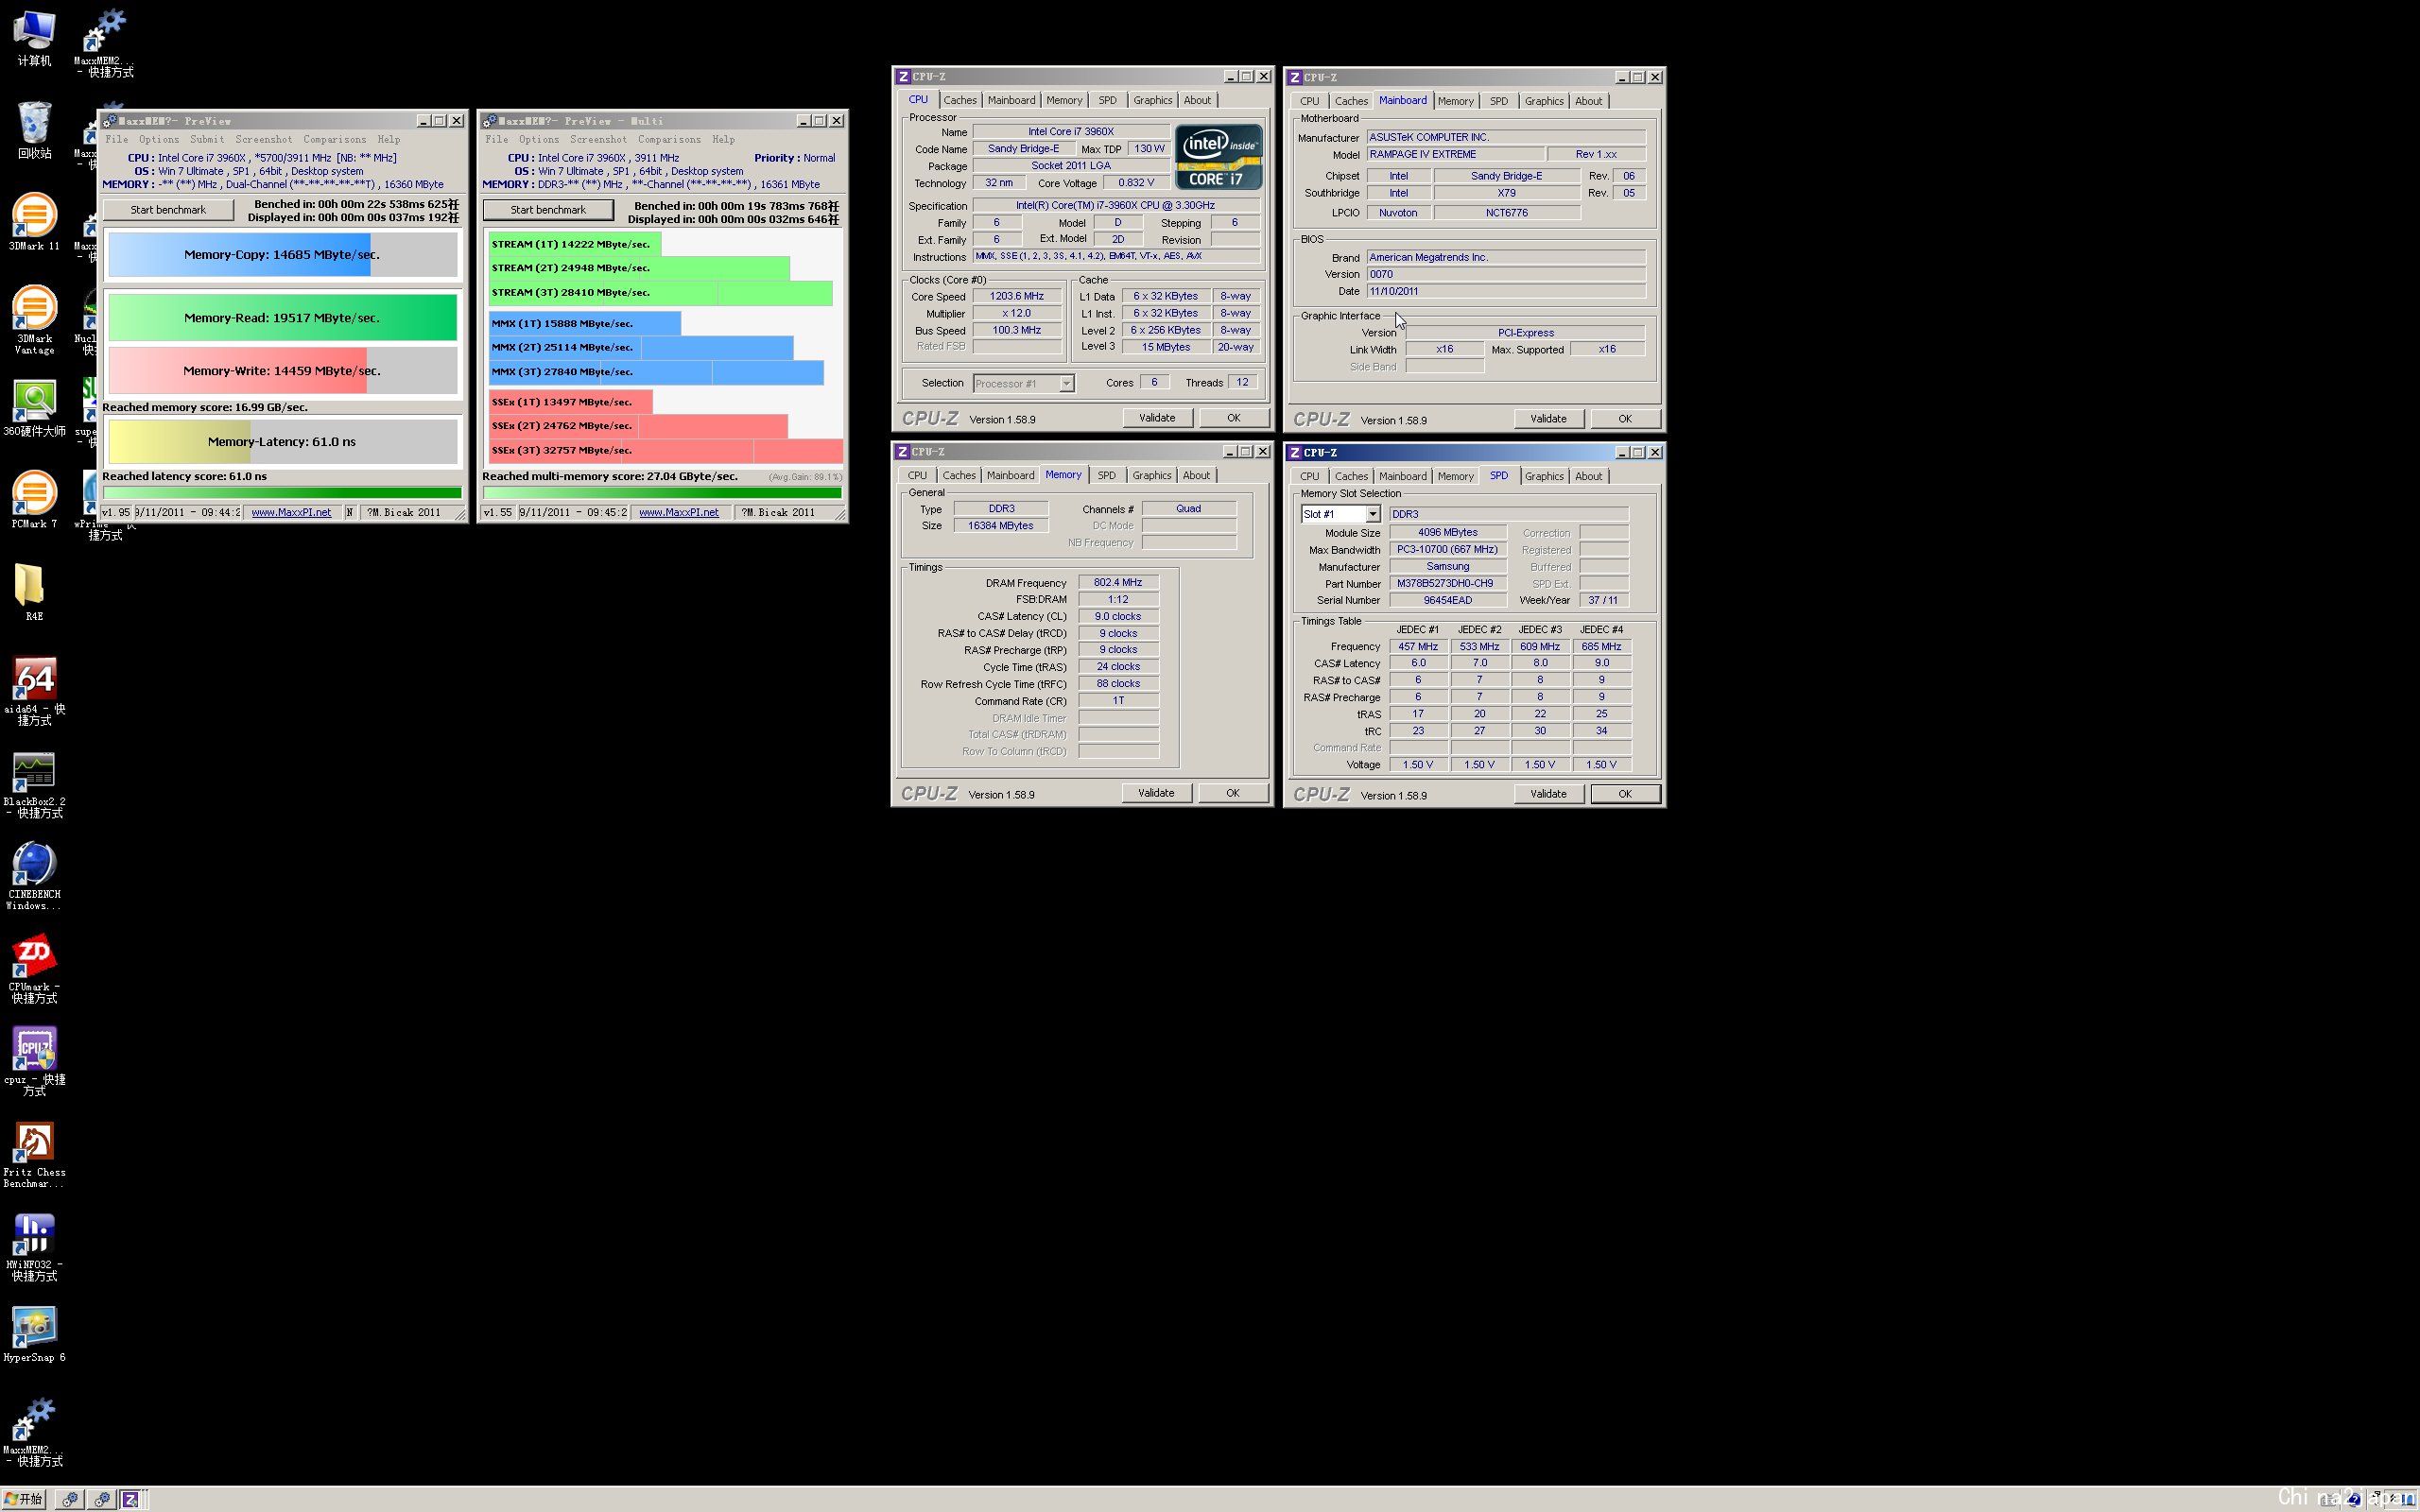Launch the HWiNFO32 desktop shortcut

point(34,1247)
